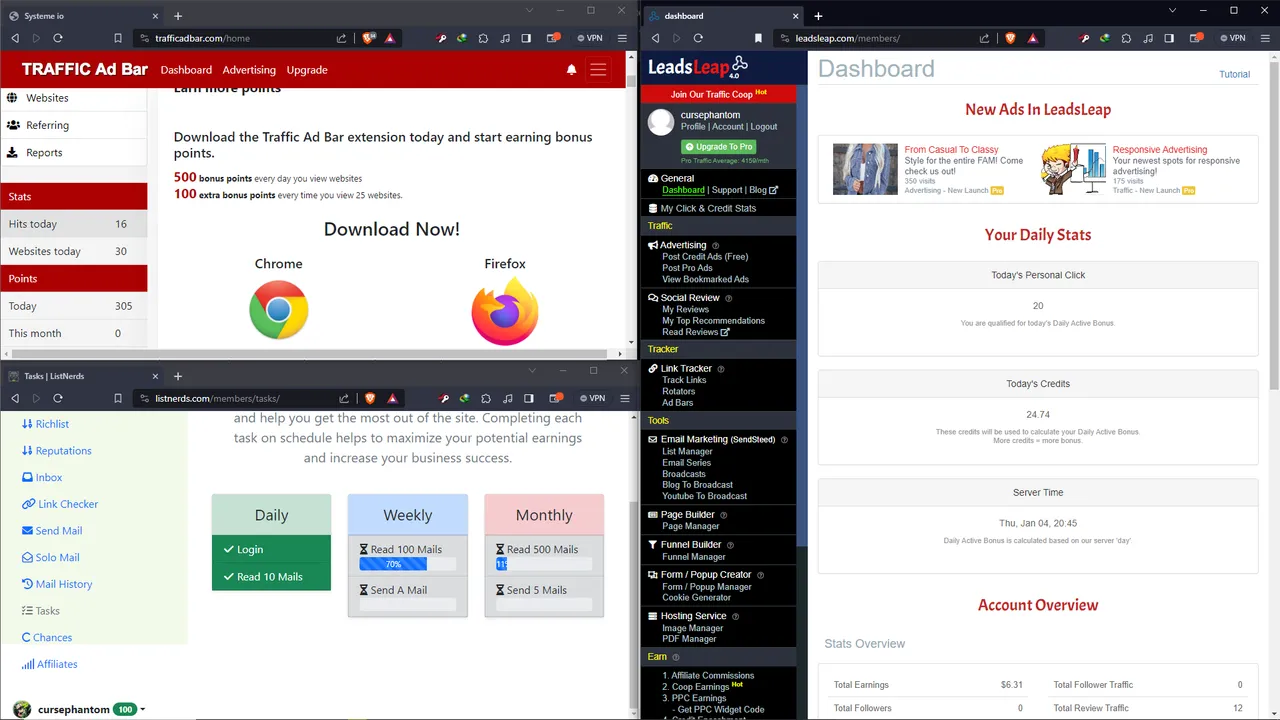Click share icon in trafficadbar.com address bar

[342, 38]
